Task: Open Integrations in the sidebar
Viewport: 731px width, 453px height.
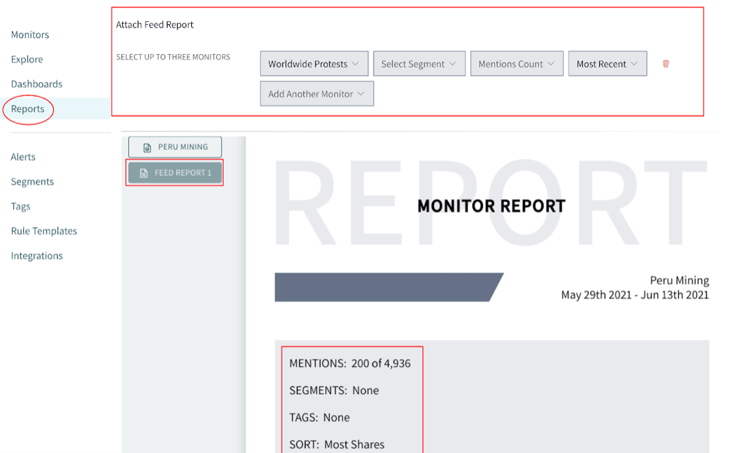Action: [36, 256]
